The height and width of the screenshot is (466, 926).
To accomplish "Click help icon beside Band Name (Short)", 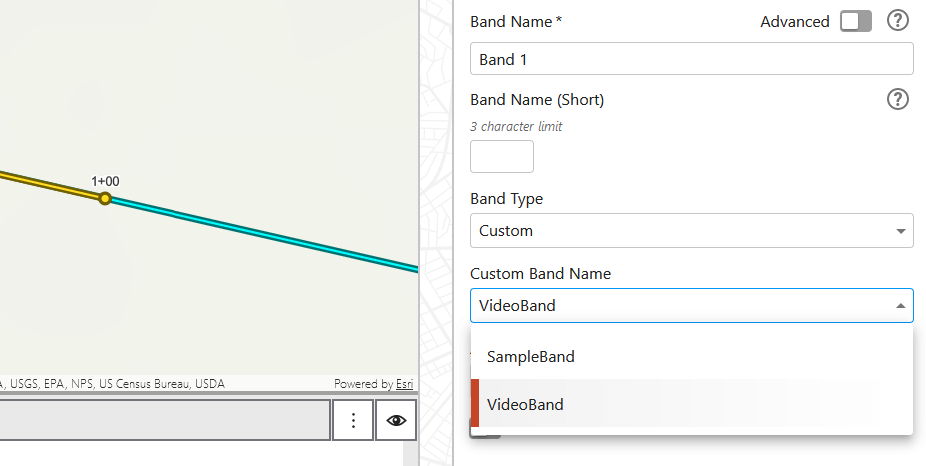I will pyautogui.click(x=898, y=99).
